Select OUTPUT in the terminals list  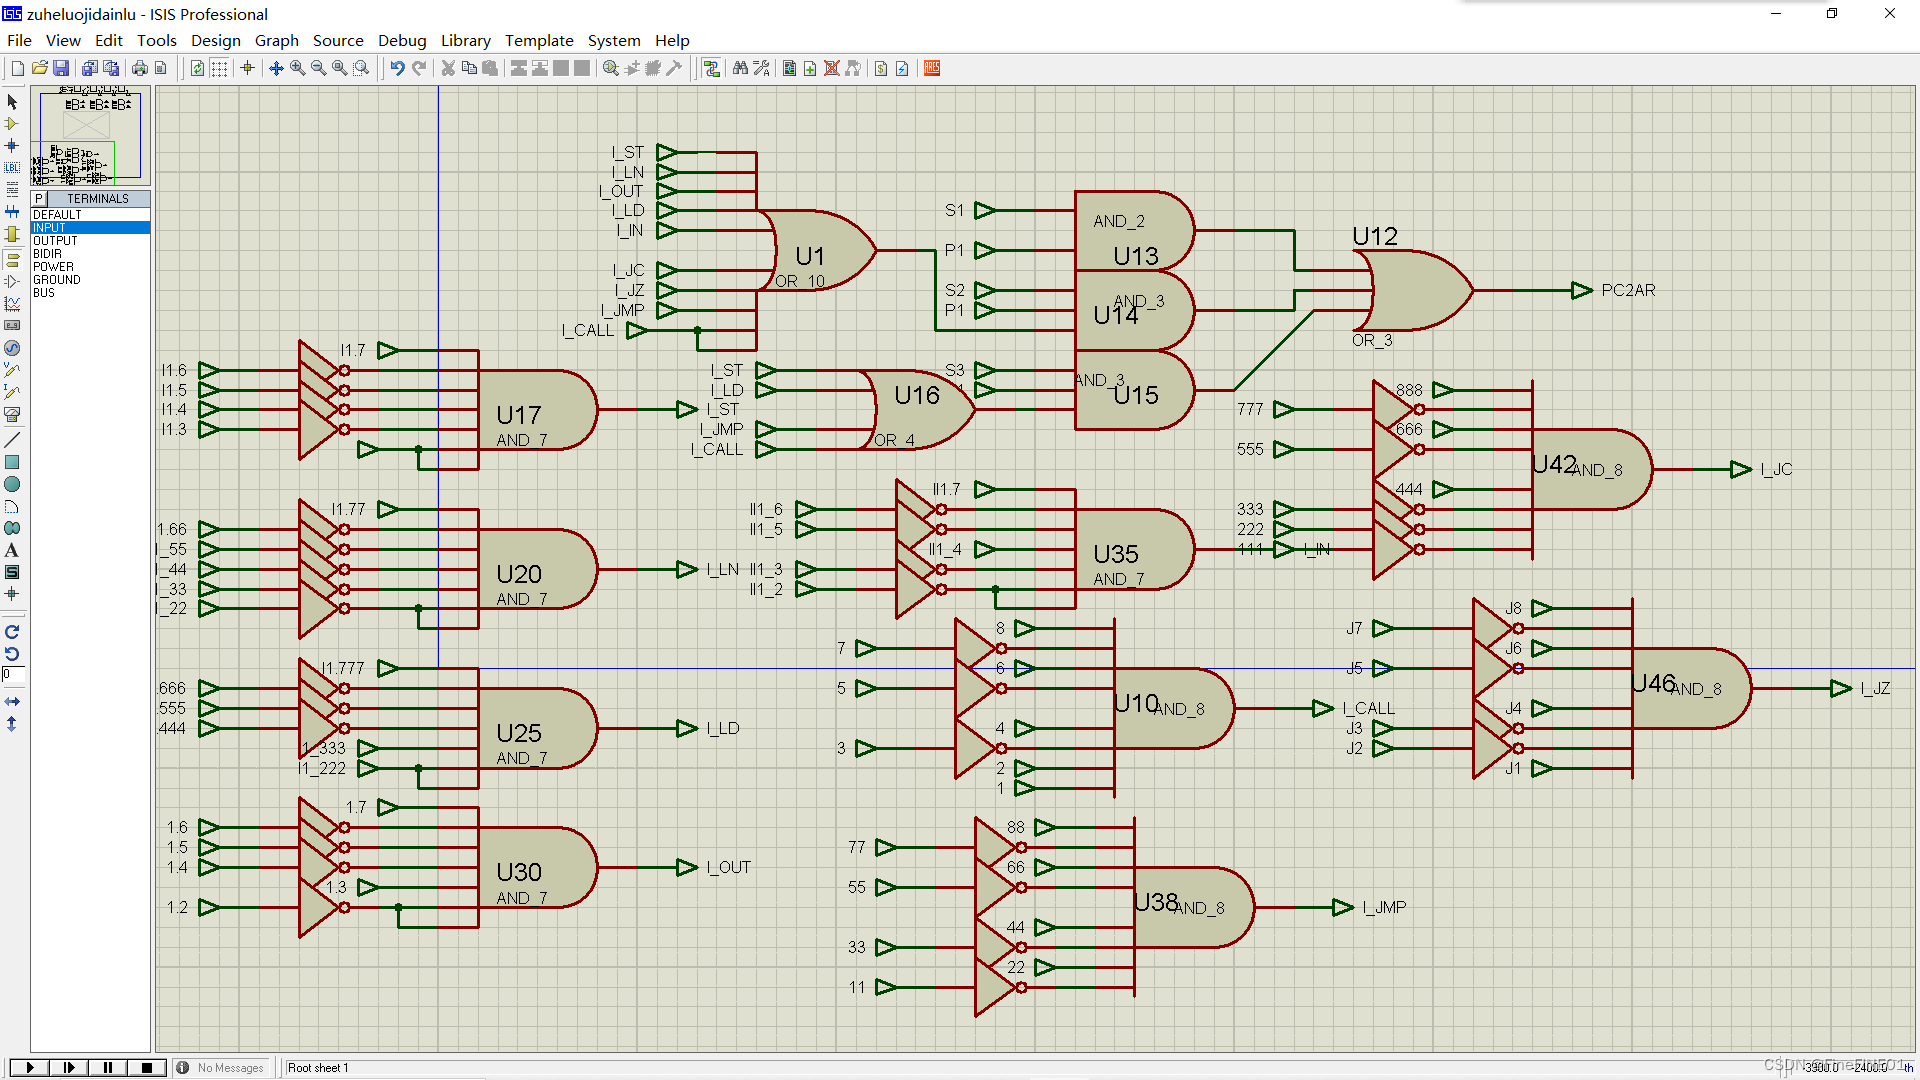point(55,241)
